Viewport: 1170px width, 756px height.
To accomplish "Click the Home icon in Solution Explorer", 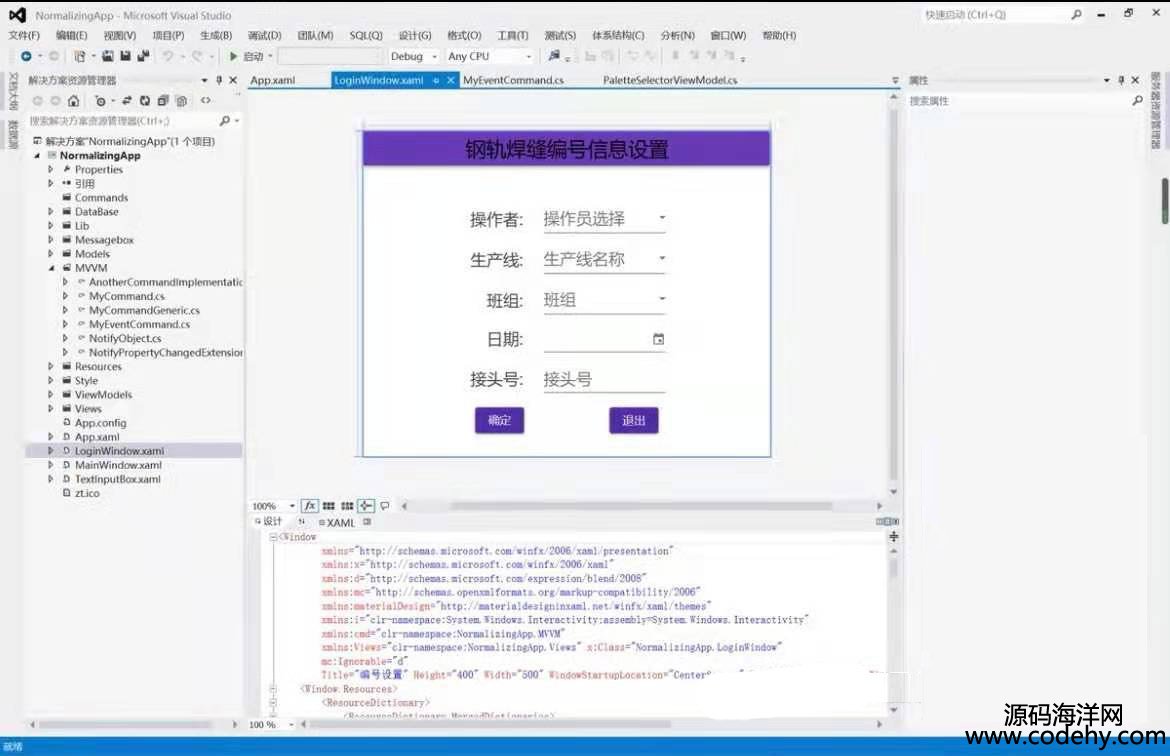I will (x=73, y=101).
